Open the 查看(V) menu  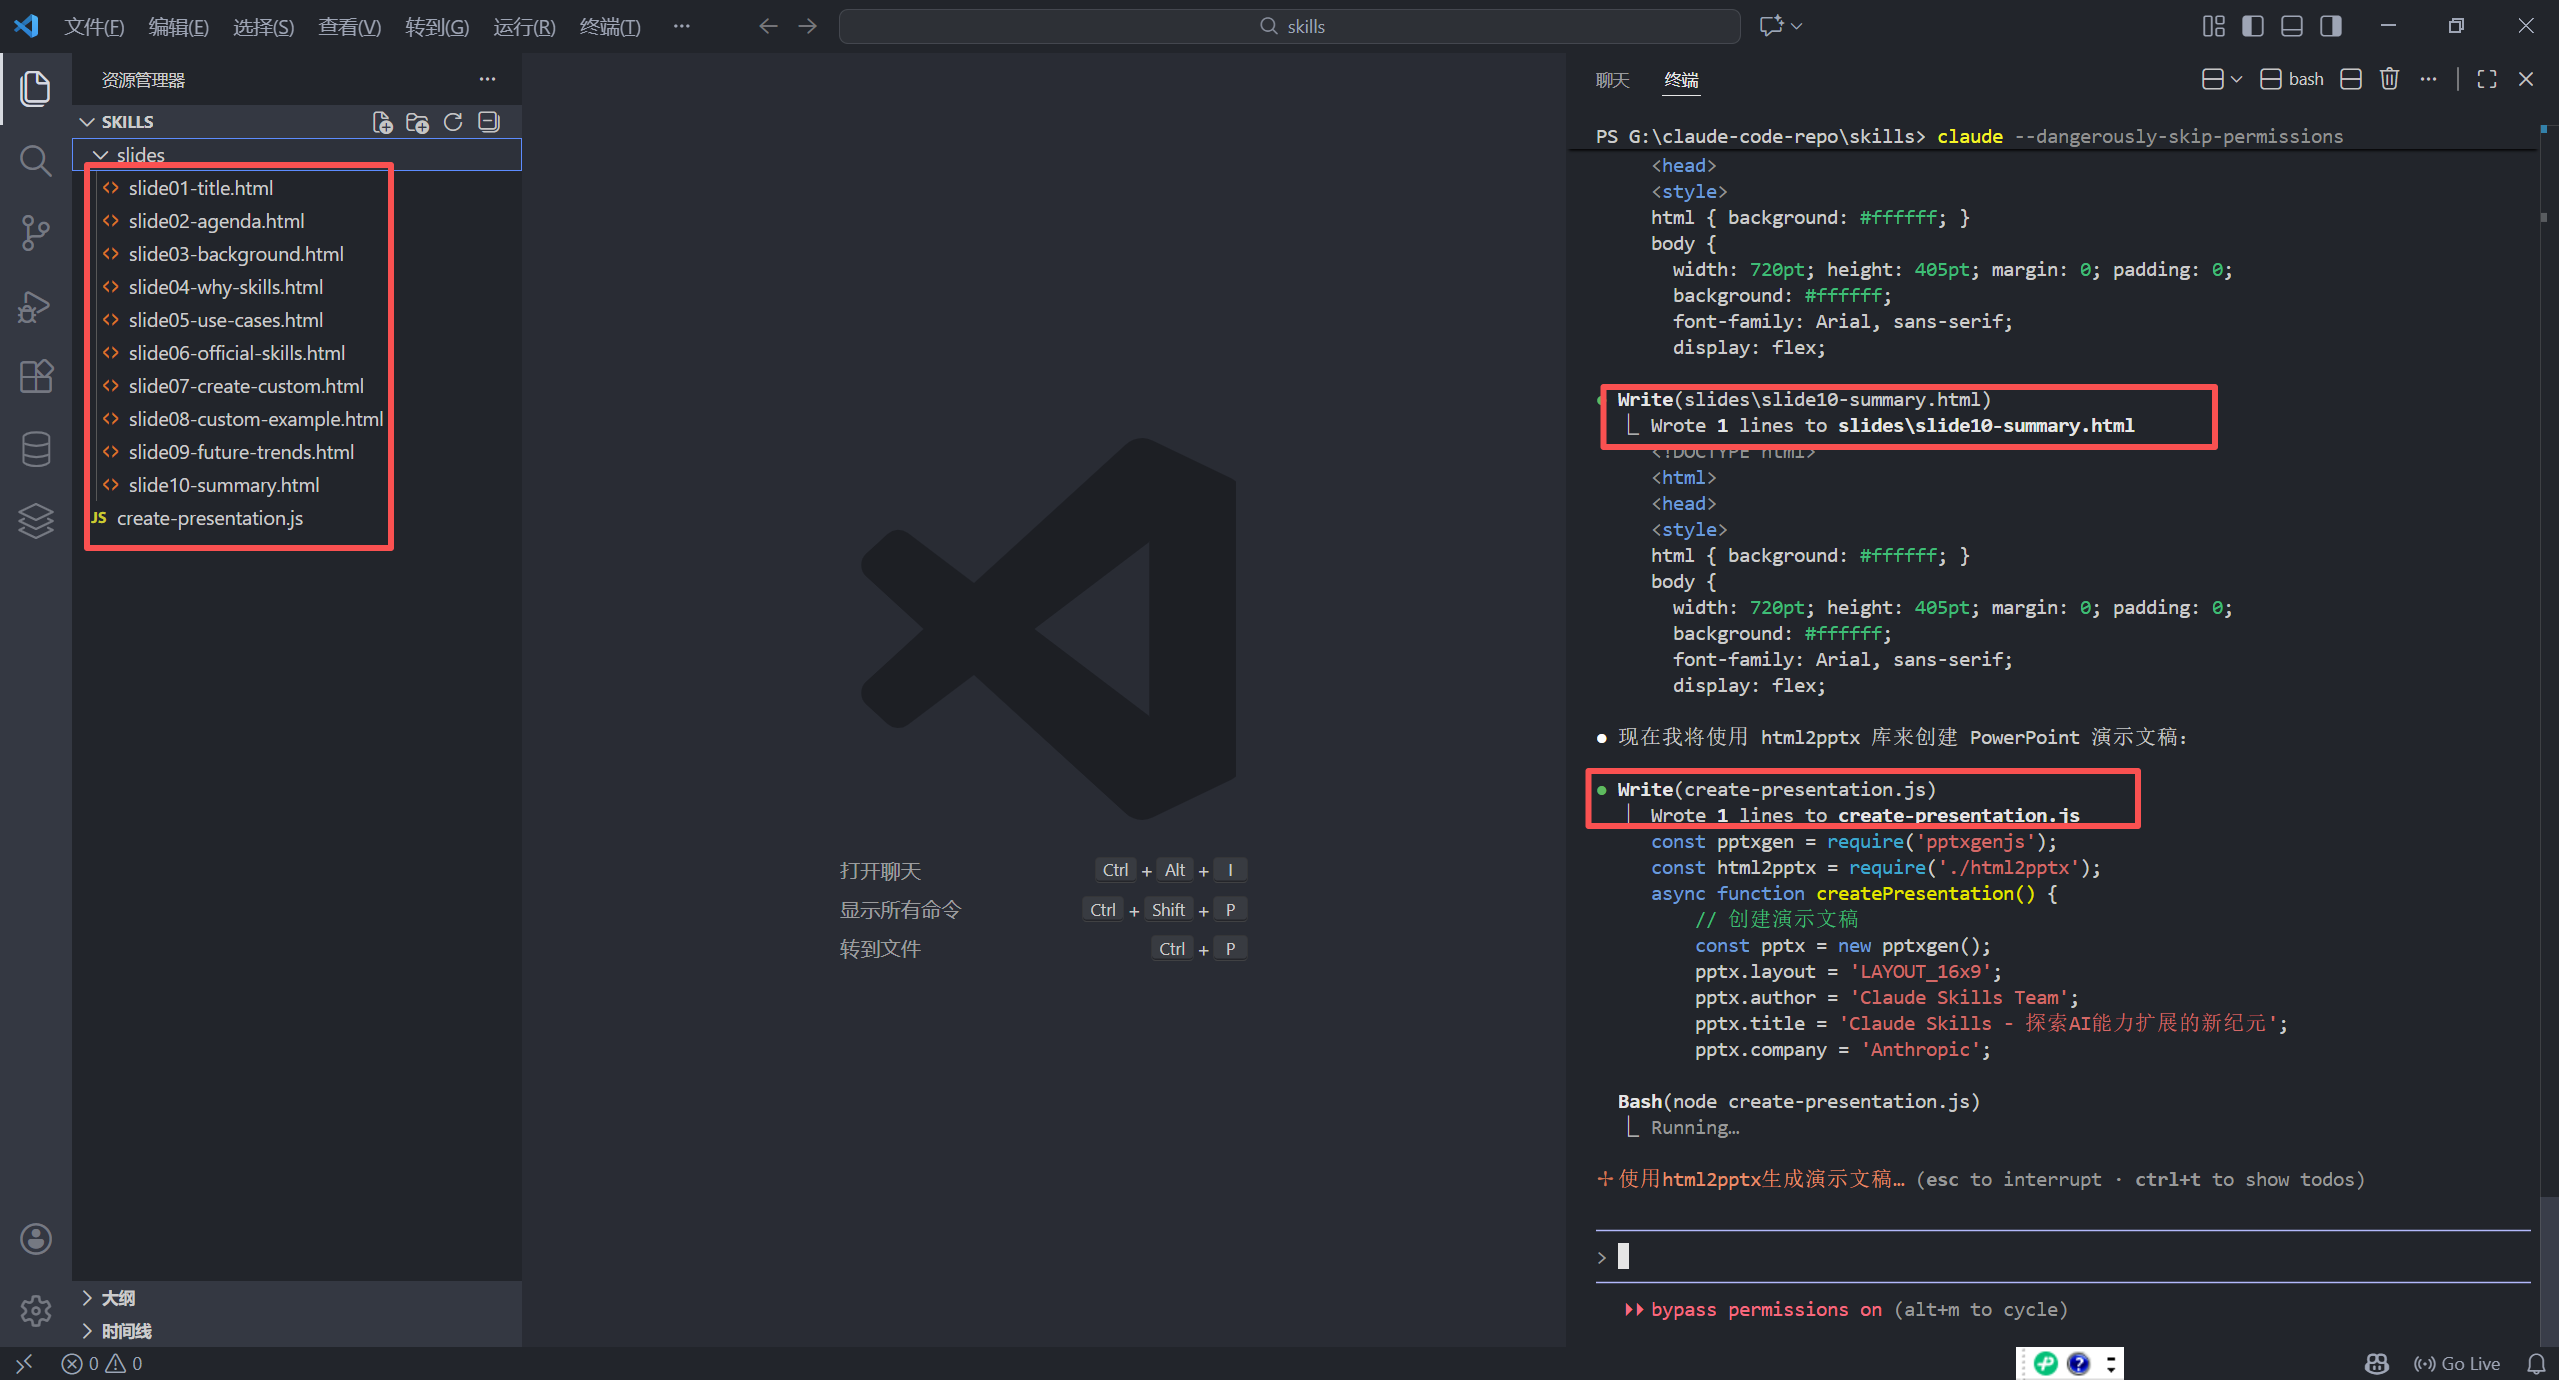click(x=350, y=27)
